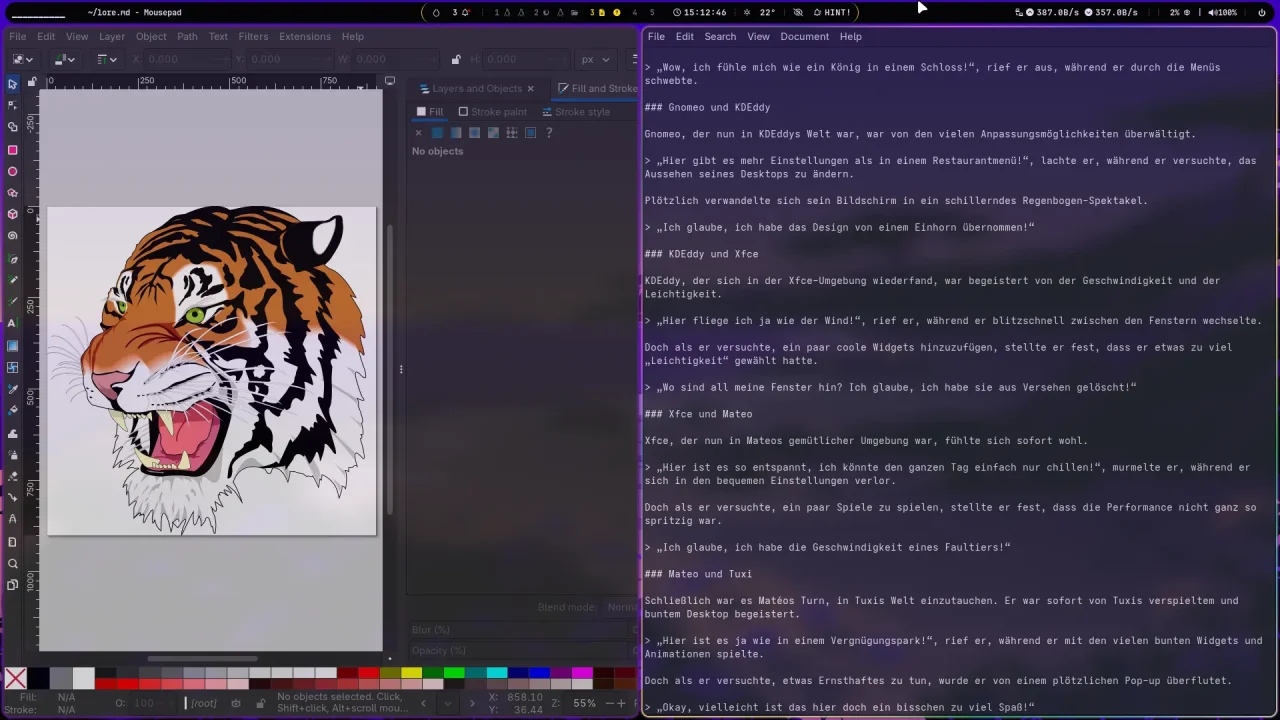Close the Layers and Objects tab
1280x720 pixels.
click(x=530, y=89)
